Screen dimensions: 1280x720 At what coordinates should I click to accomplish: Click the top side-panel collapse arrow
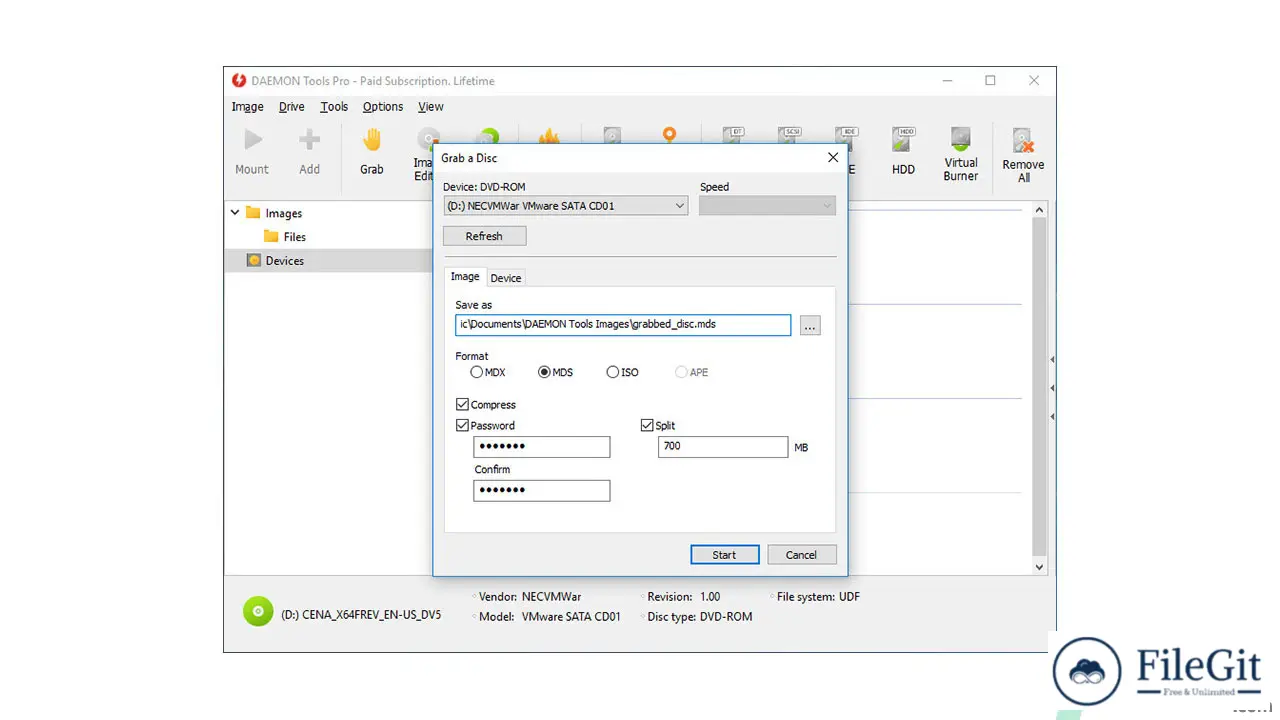[1052, 359]
